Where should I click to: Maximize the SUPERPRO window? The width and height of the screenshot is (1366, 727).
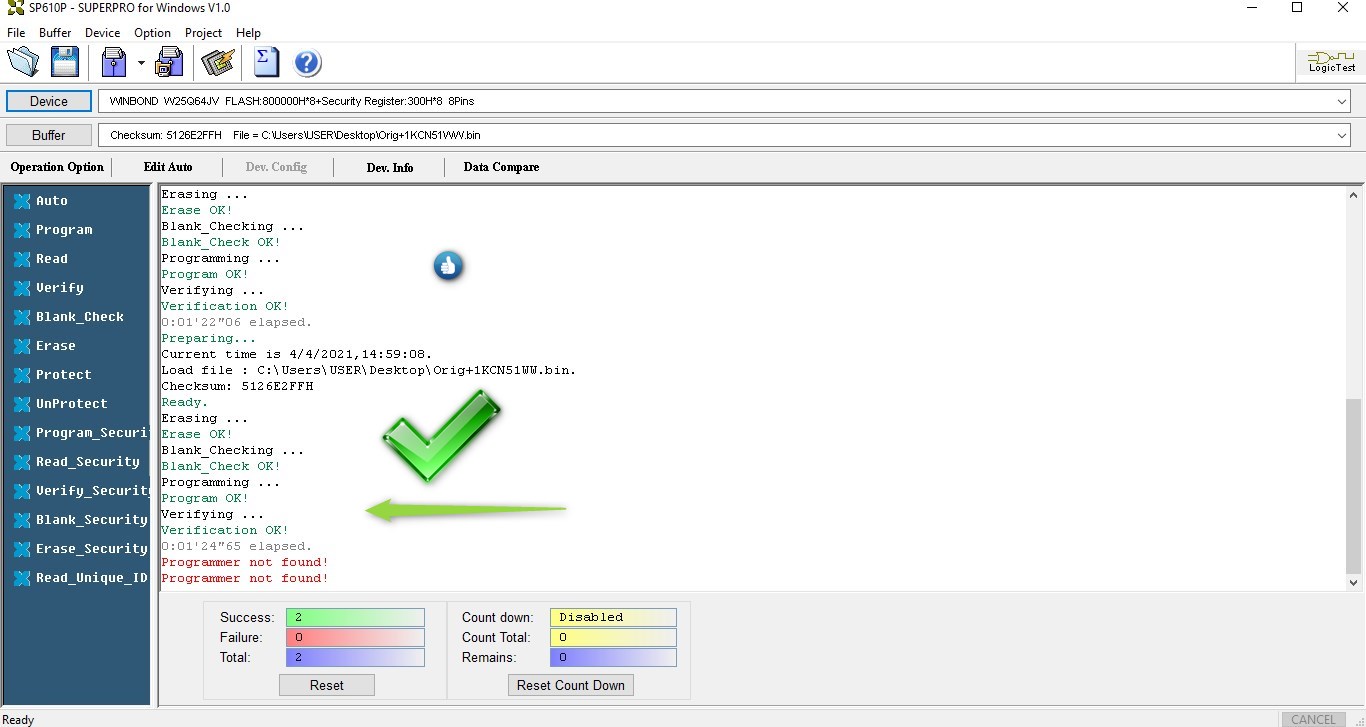(x=1297, y=8)
